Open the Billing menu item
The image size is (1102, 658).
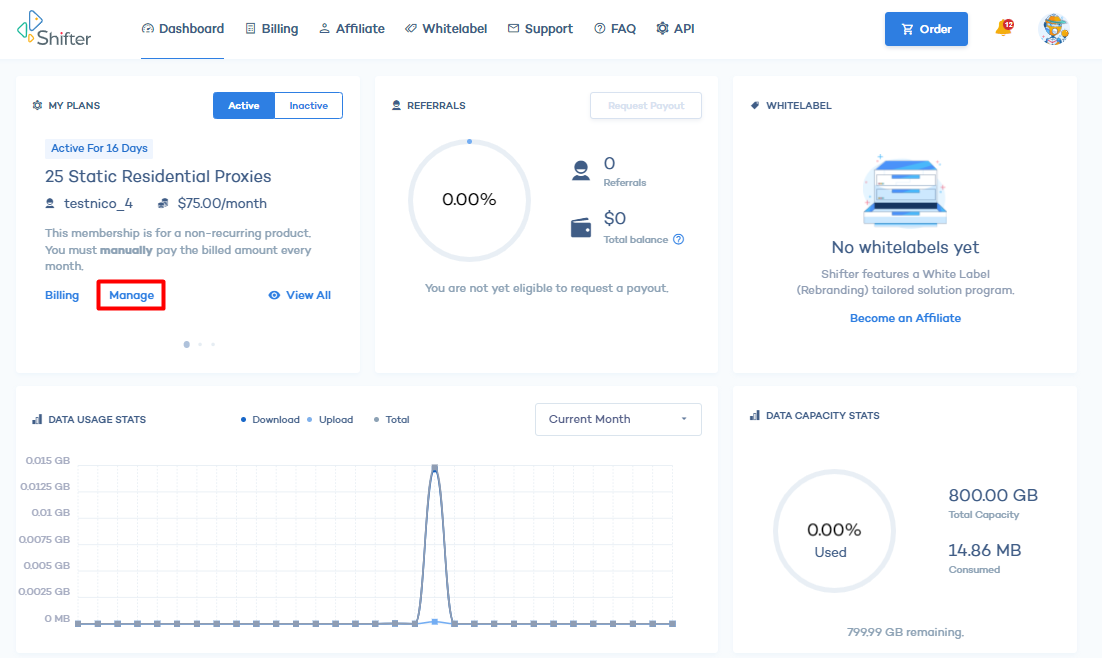(271, 29)
